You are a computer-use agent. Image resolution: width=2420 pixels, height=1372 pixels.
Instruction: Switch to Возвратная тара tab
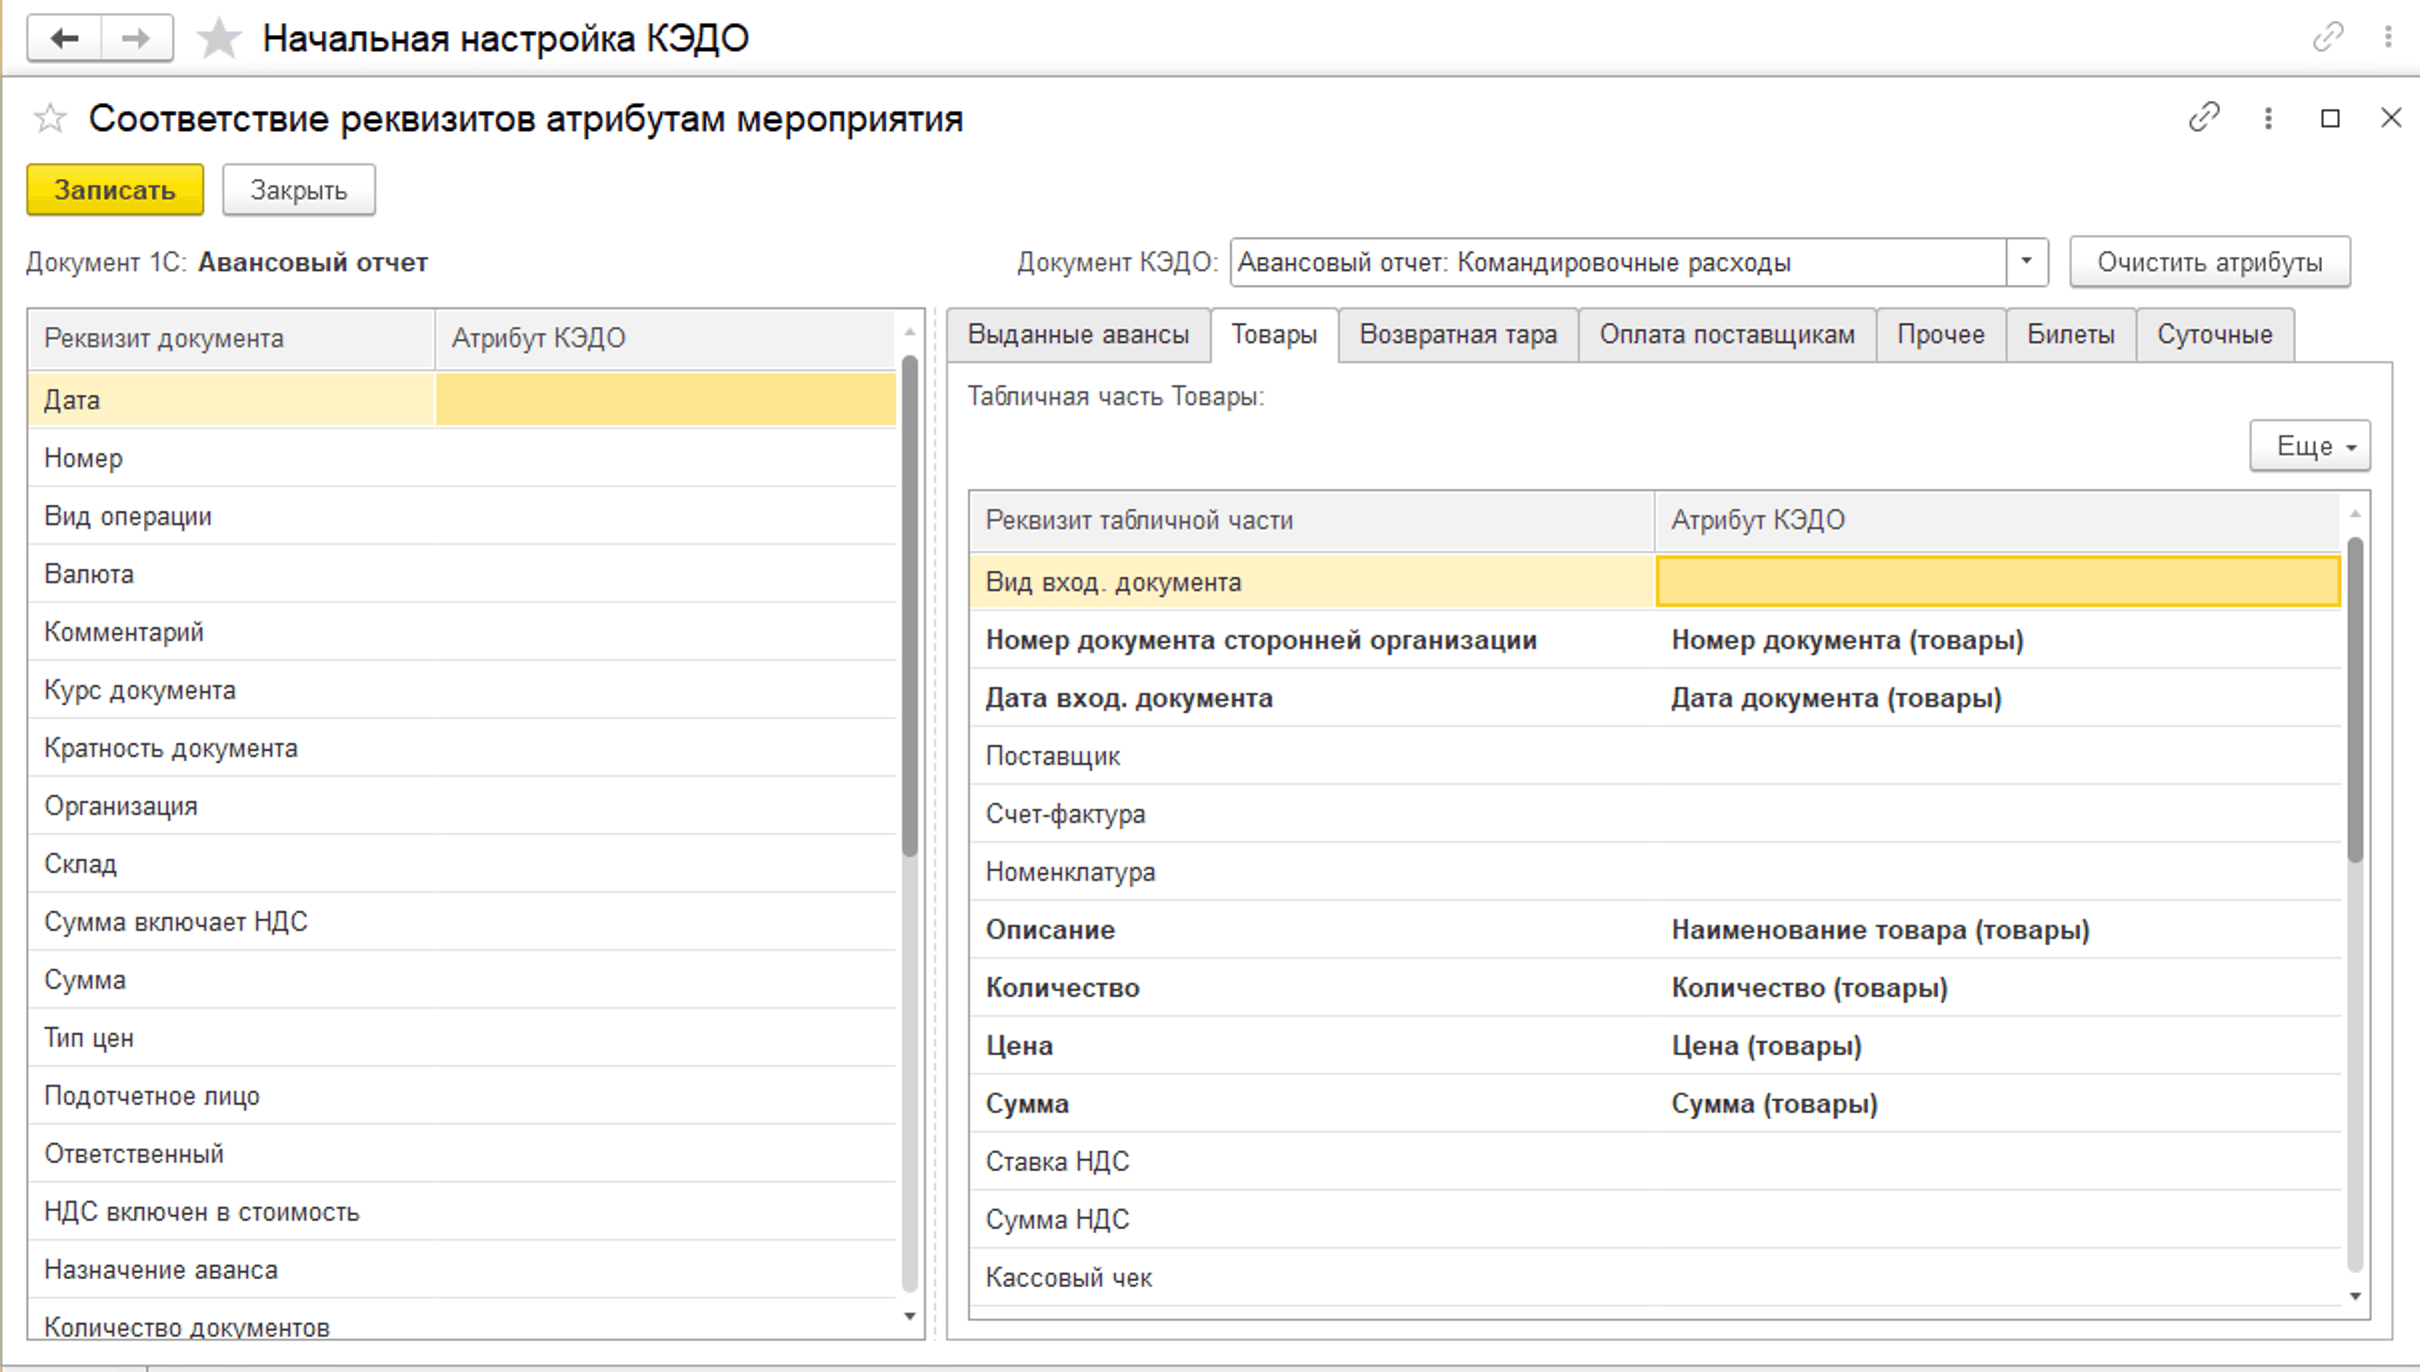[1458, 335]
